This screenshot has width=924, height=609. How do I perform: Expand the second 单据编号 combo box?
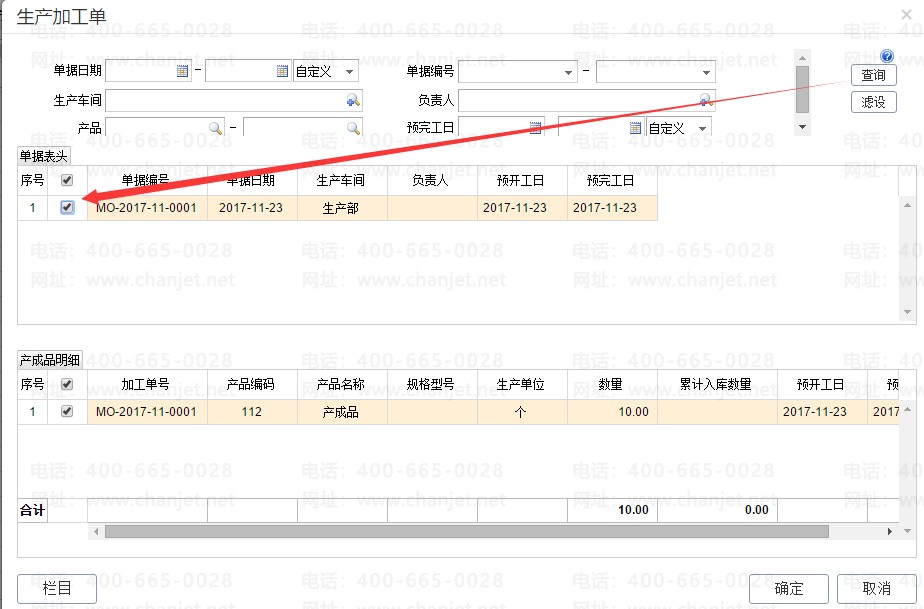(706, 73)
